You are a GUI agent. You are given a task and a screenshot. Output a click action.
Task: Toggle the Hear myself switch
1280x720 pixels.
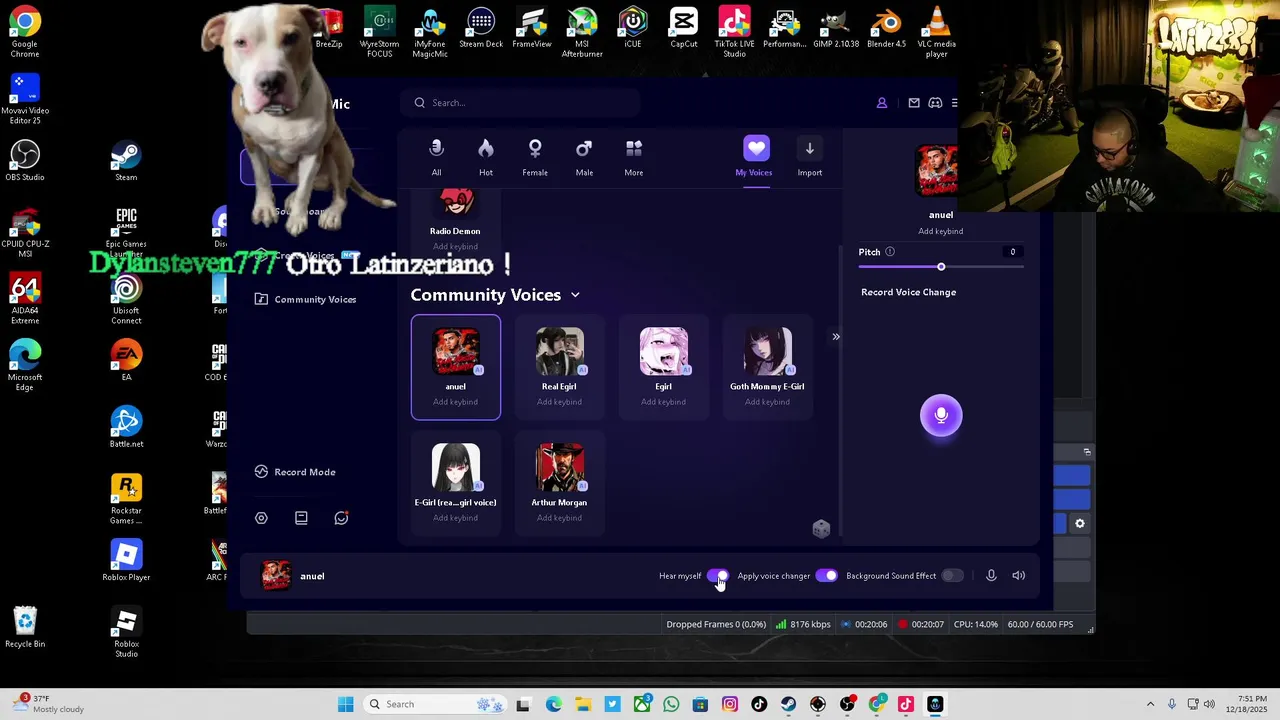tap(717, 576)
